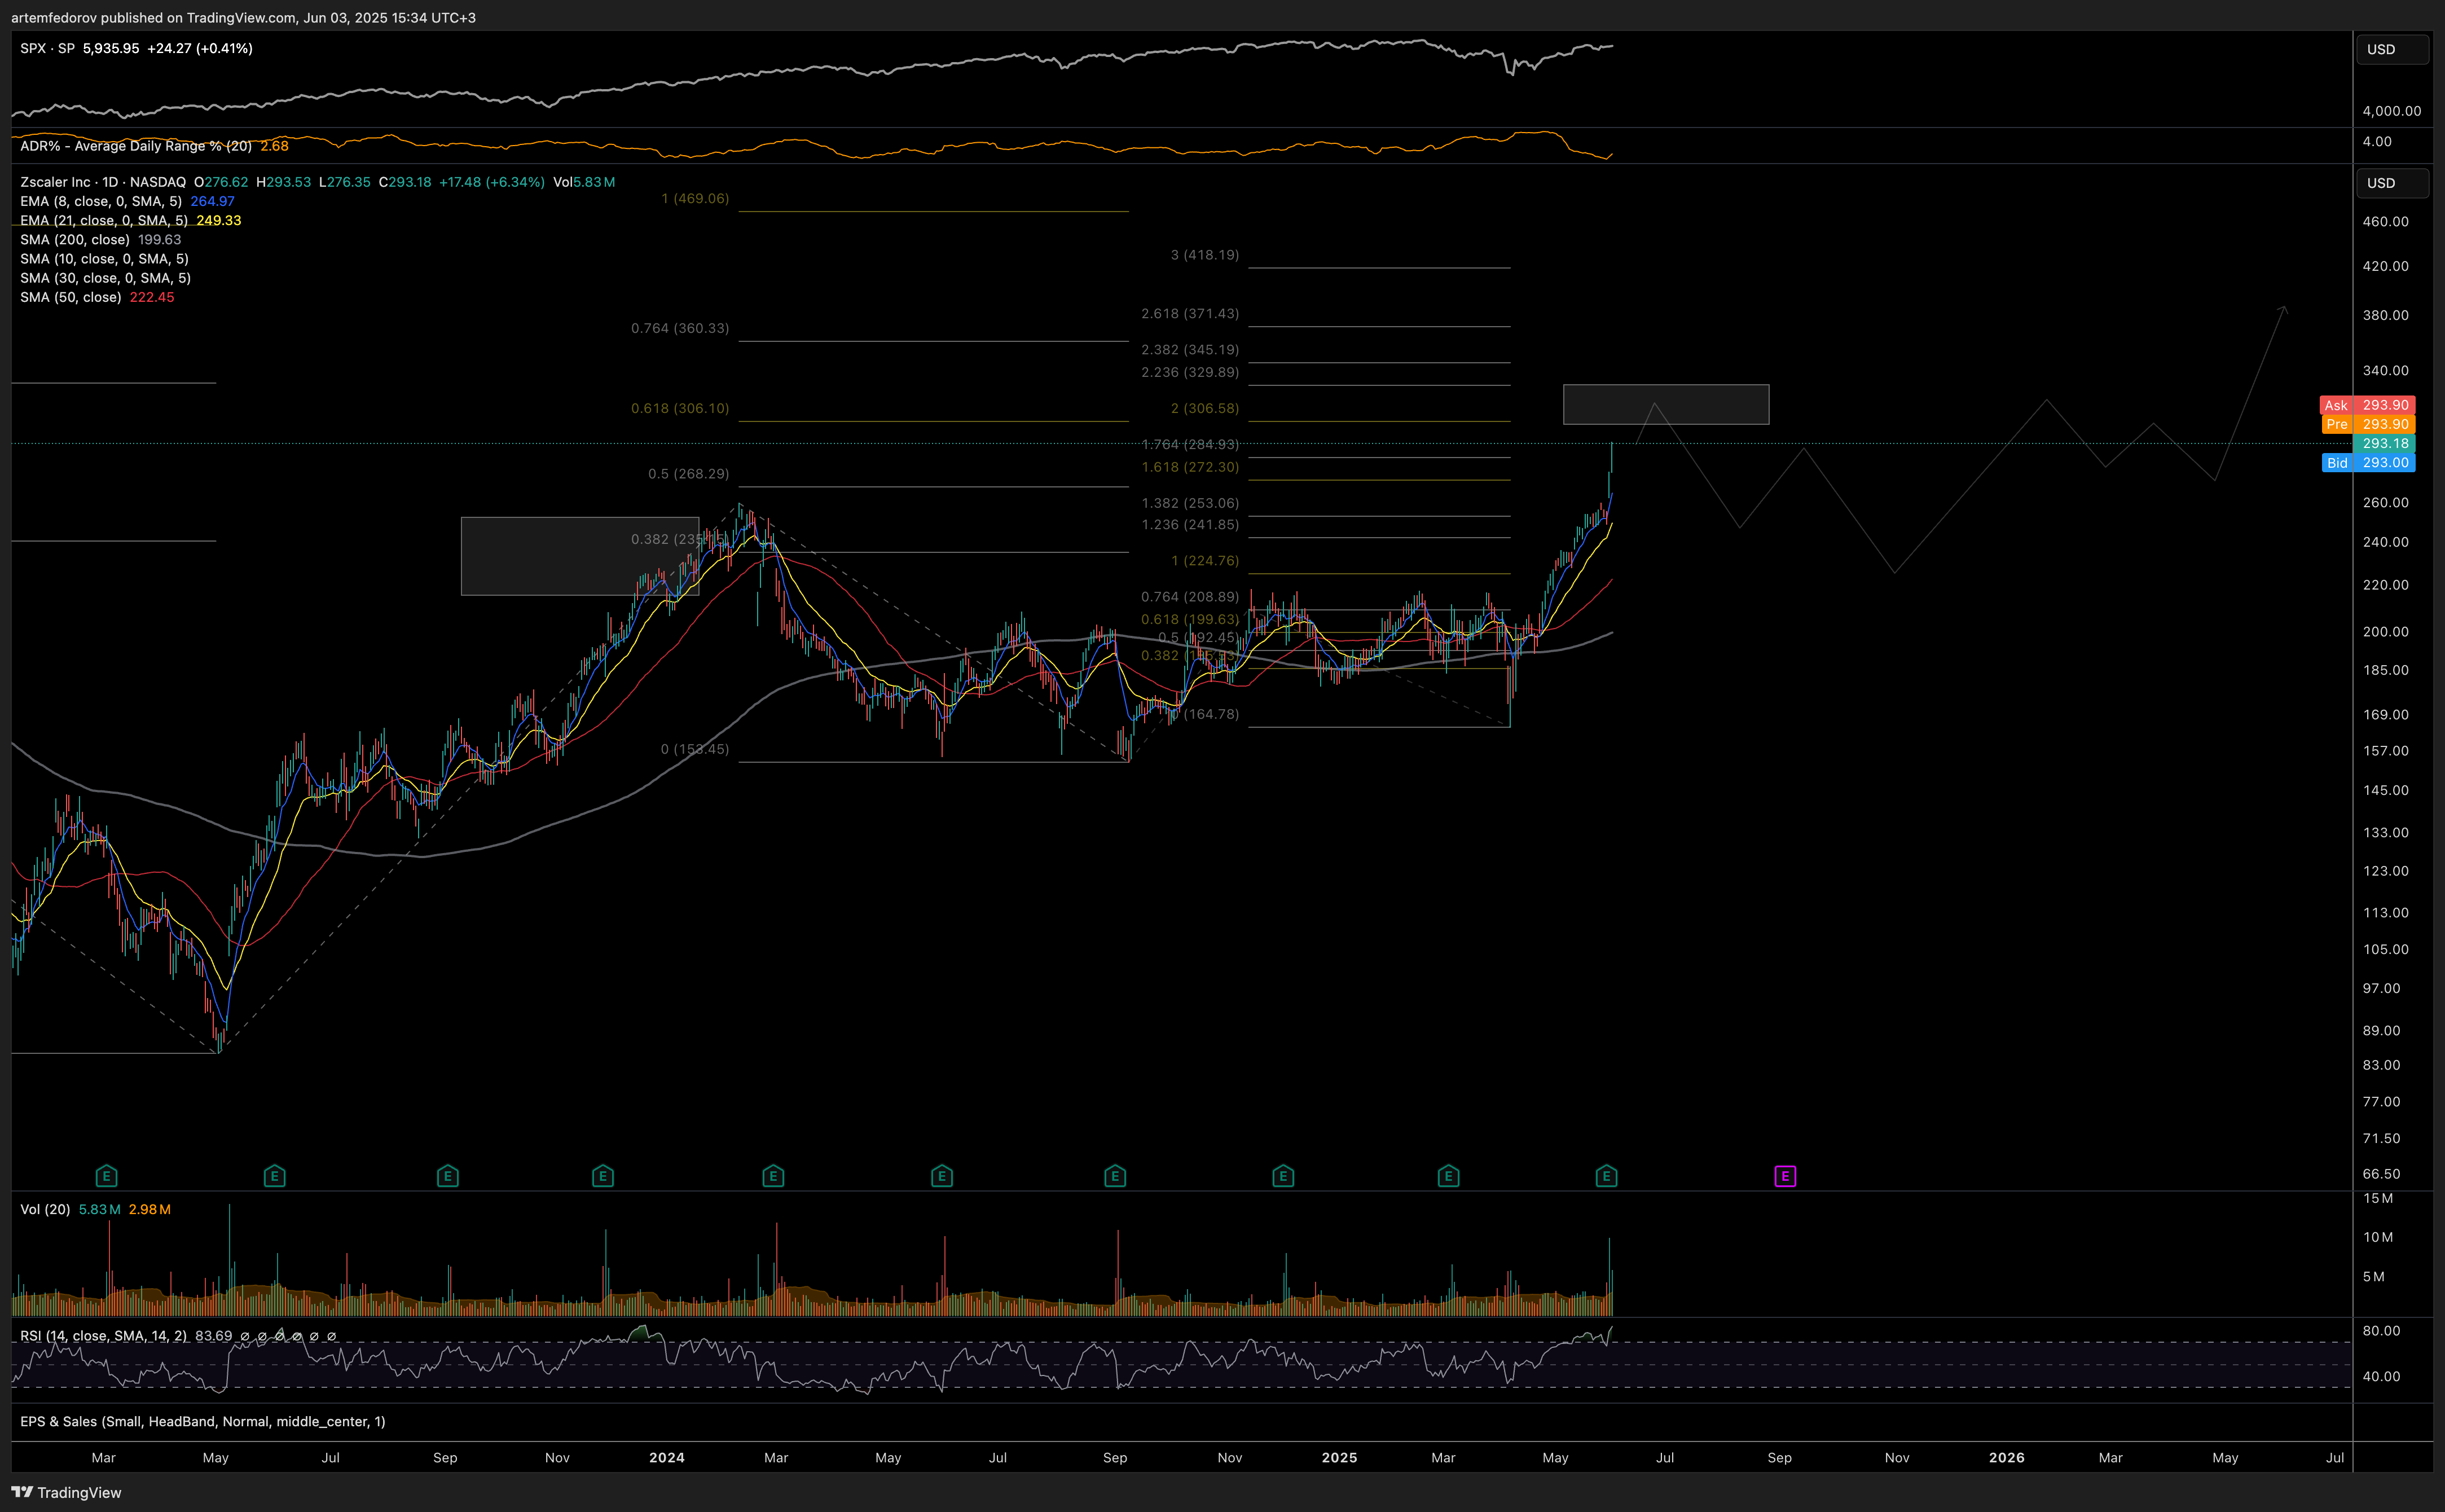Open the USD currency selector of the SPX pane

coord(2393,49)
